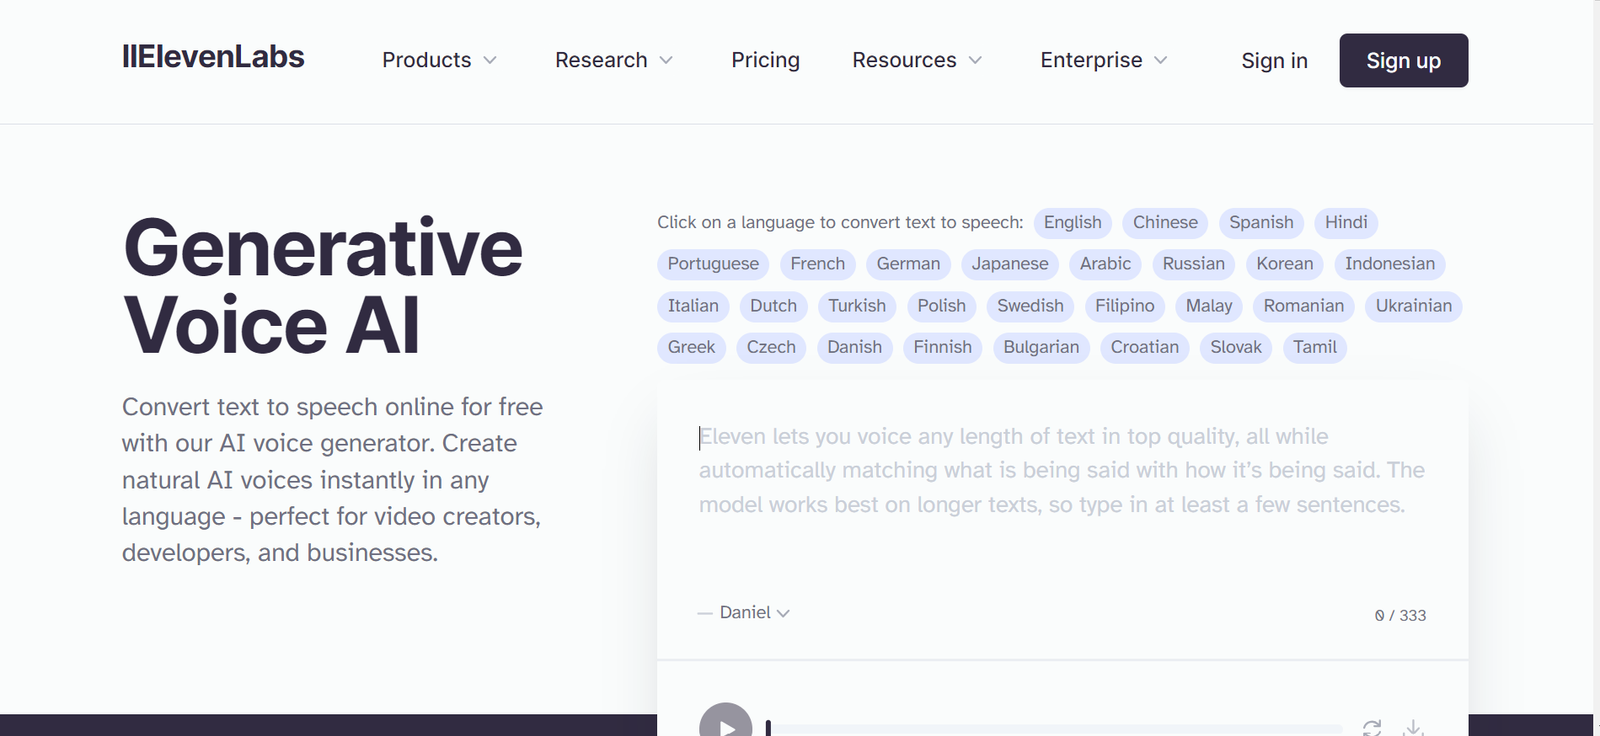Click the audio progress bar
This screenshot has height=736, width=1600.
1054,729
